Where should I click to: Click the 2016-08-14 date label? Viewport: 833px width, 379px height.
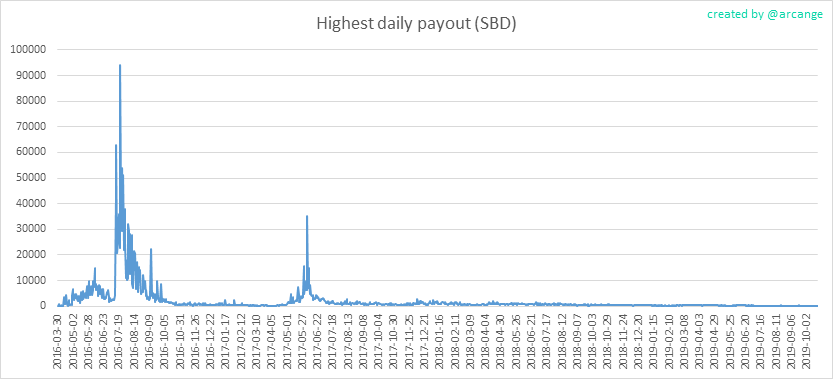pos(135,340)
